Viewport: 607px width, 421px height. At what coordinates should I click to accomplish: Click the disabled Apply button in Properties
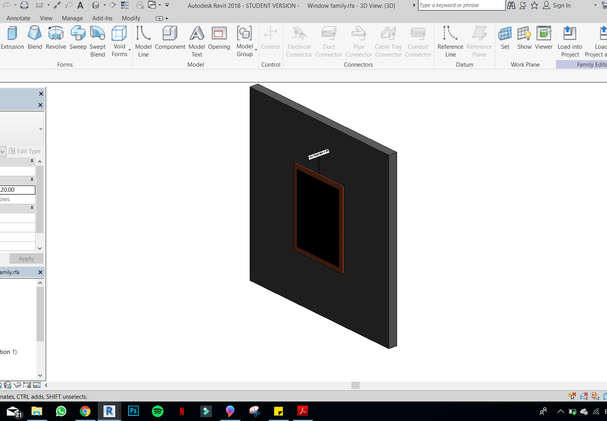click(x=26, y=258)
